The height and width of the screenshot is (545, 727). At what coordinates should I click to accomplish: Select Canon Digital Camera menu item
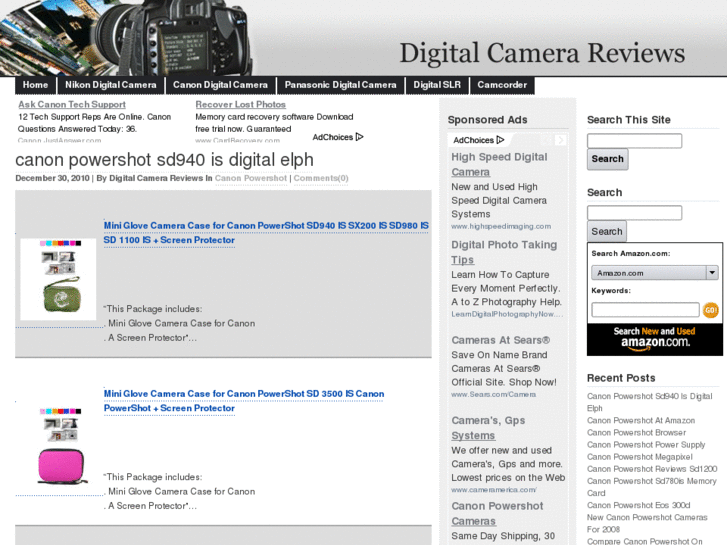coord(220,85)
